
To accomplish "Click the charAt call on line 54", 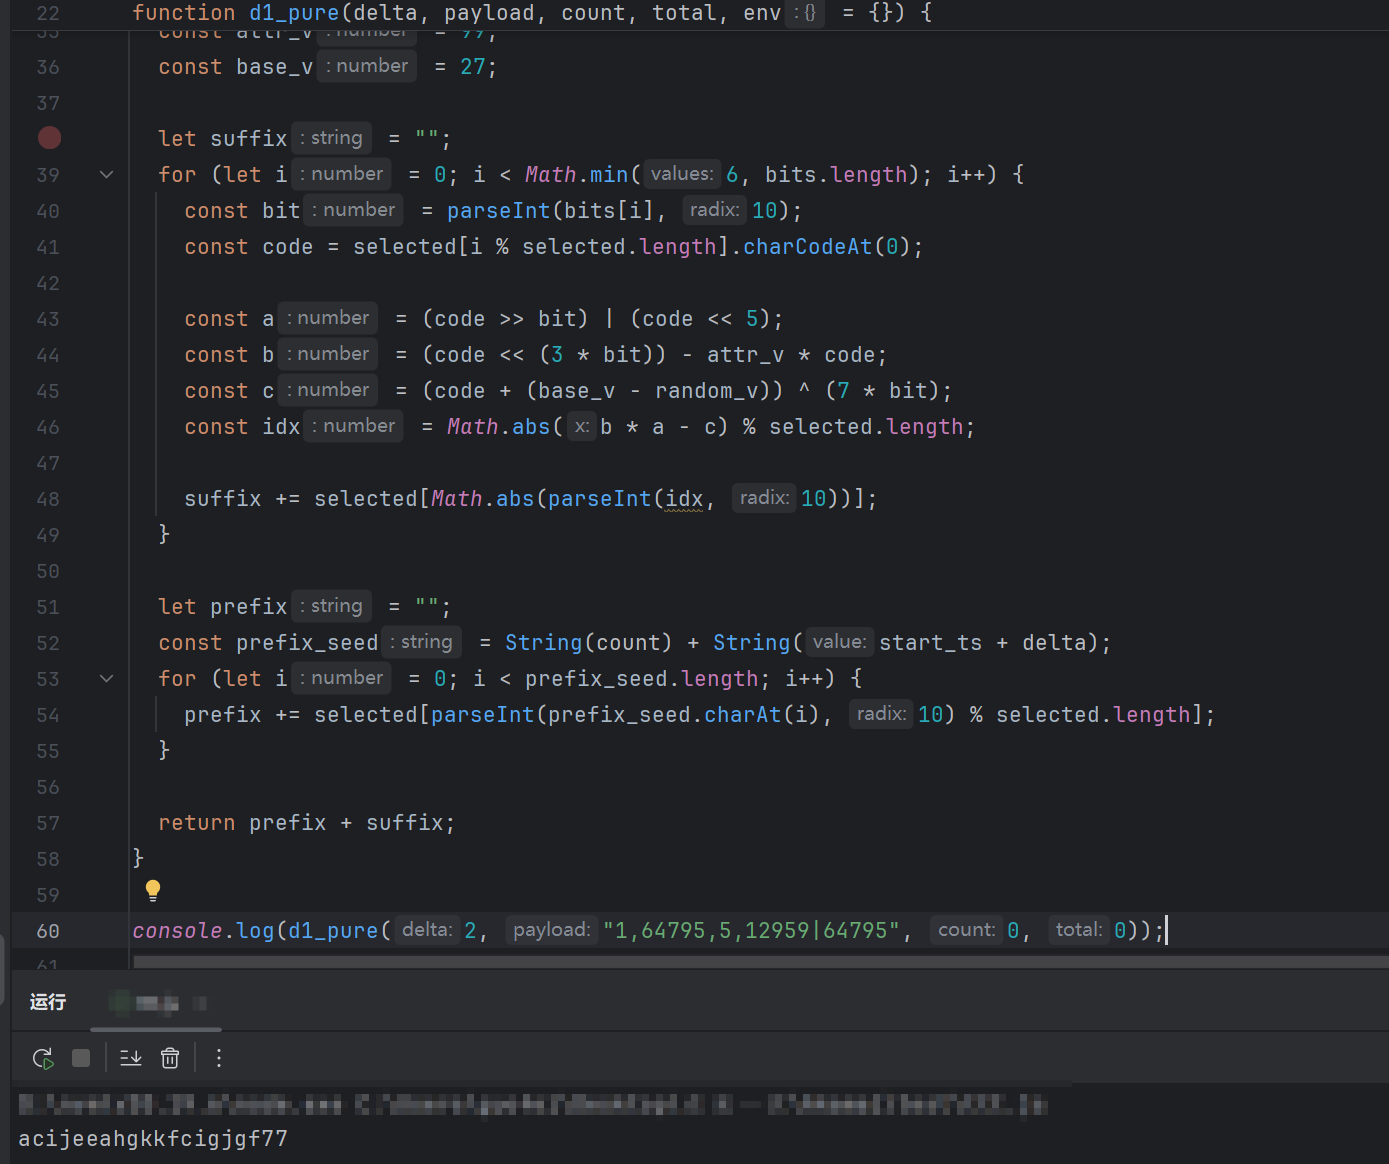I will point(743,715).
